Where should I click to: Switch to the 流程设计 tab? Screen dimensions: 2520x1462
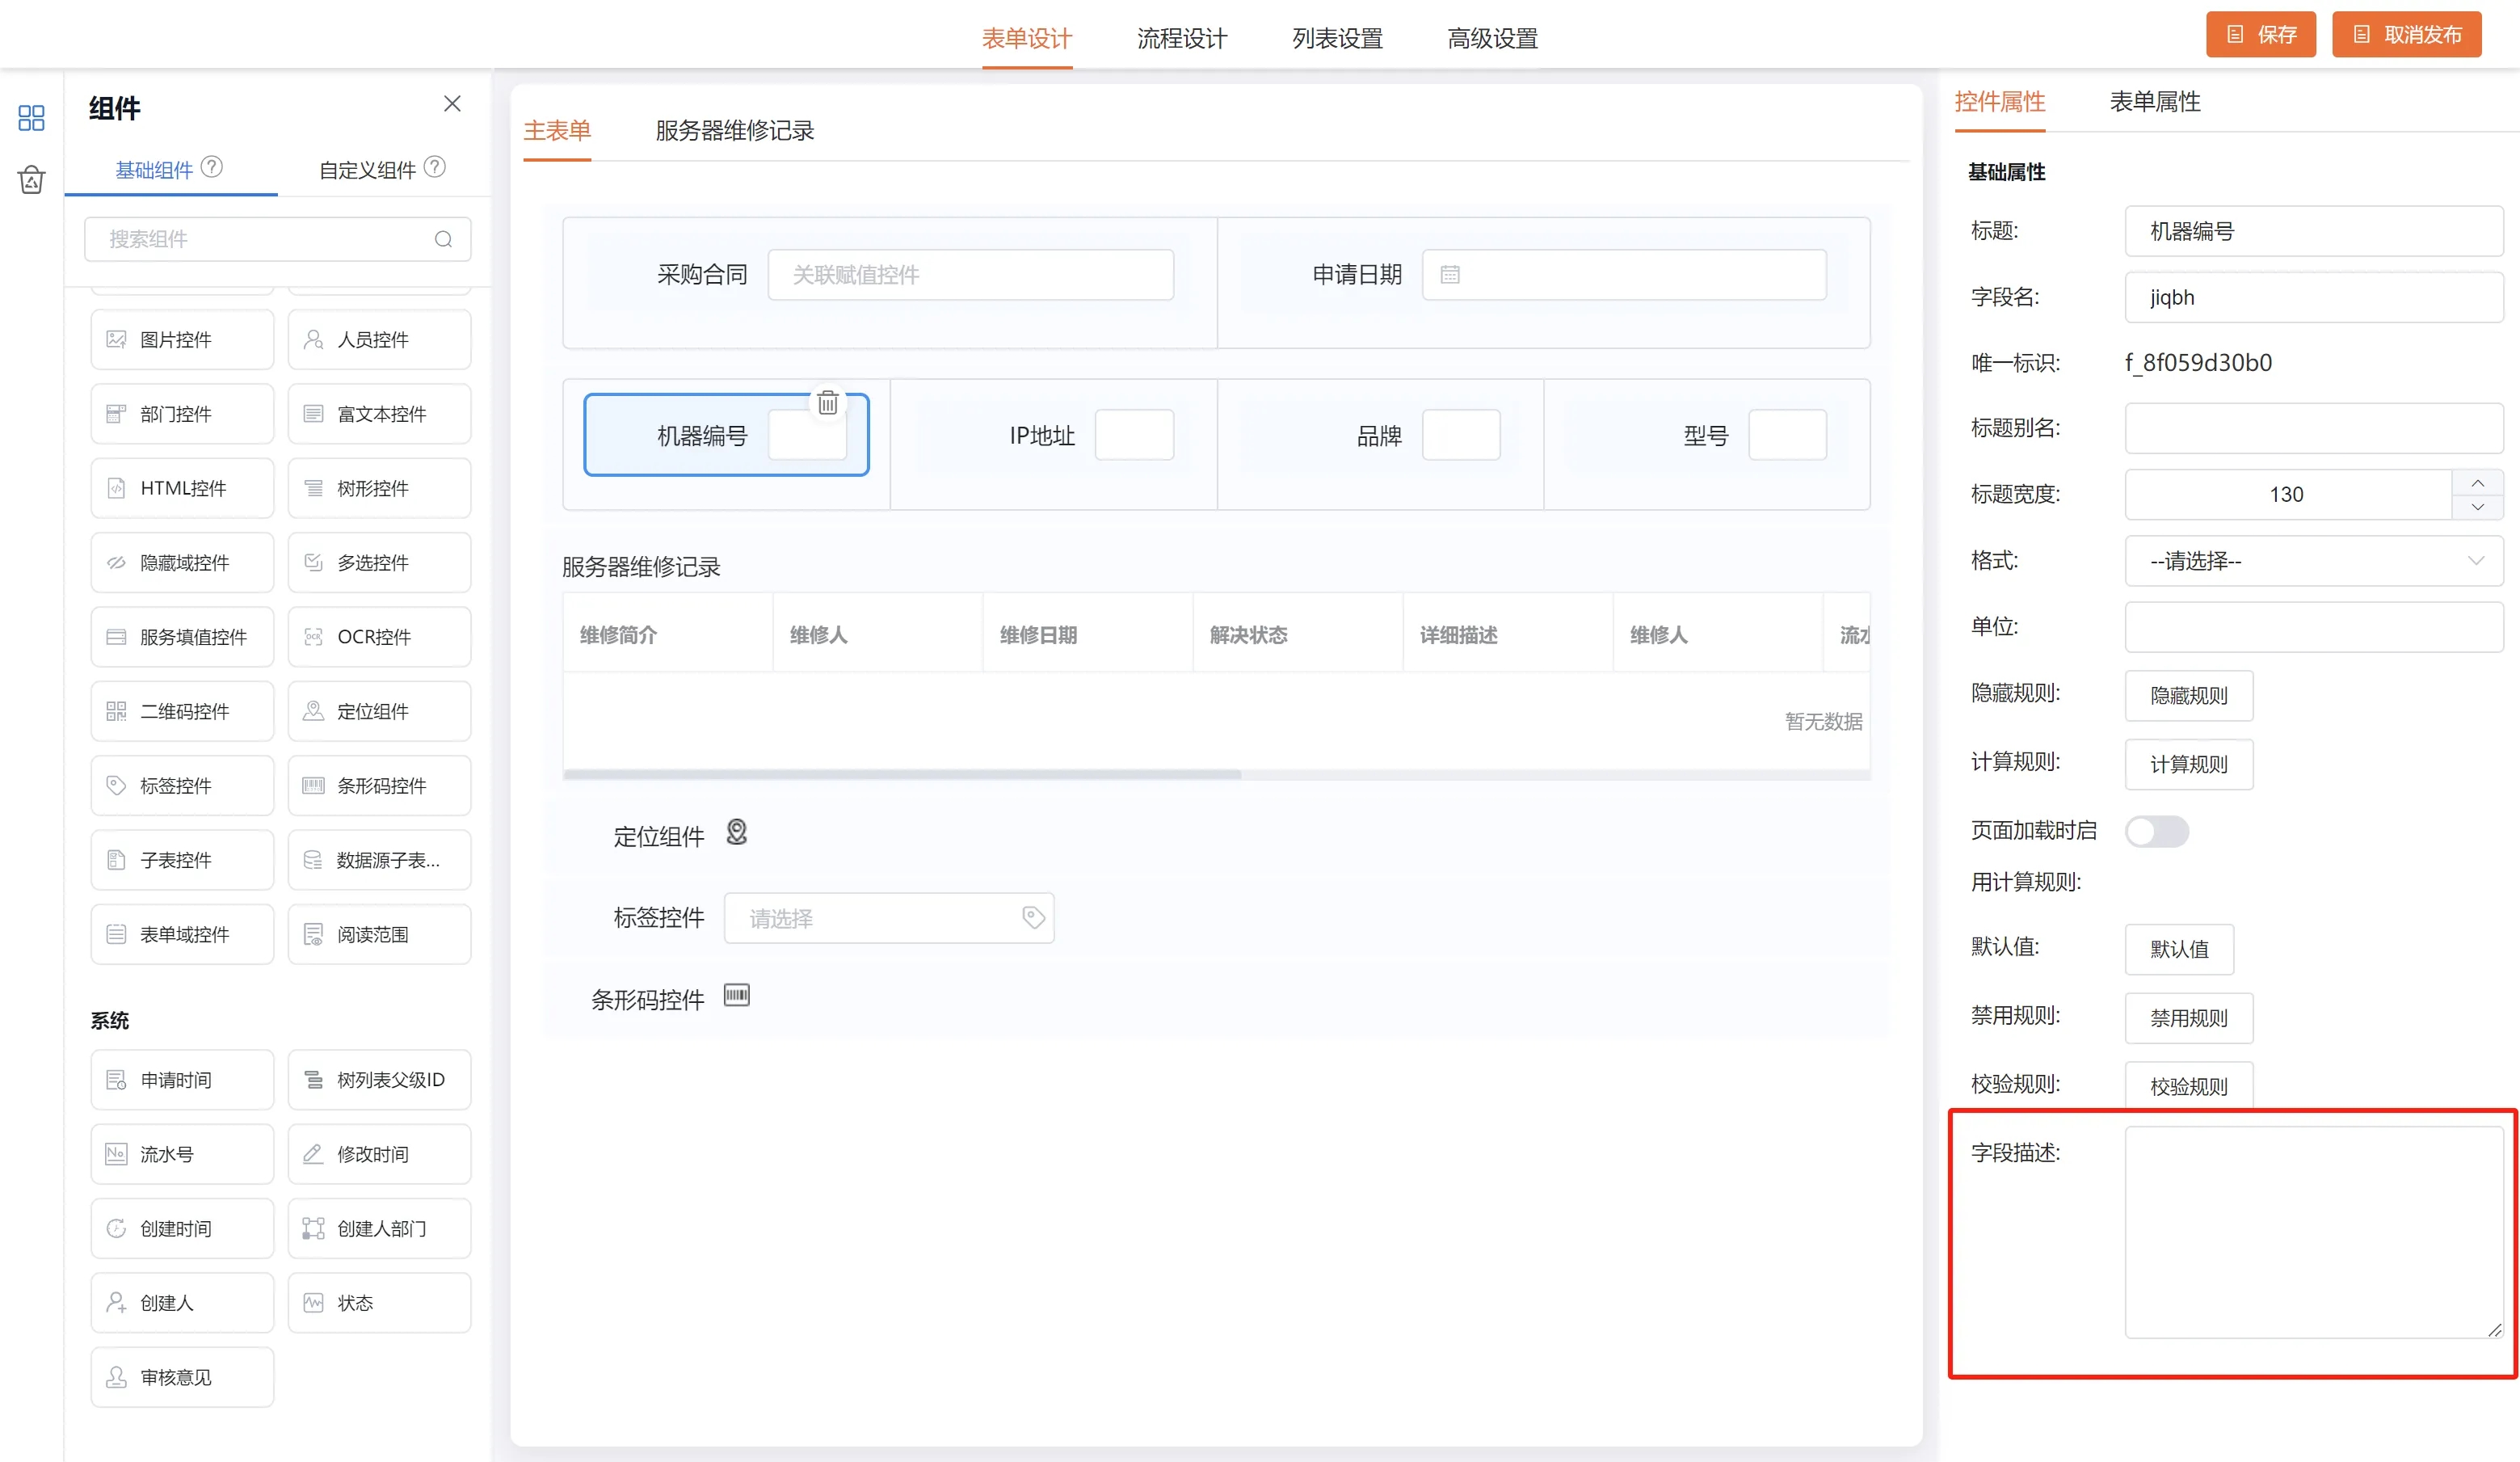tap(1182, 38)
